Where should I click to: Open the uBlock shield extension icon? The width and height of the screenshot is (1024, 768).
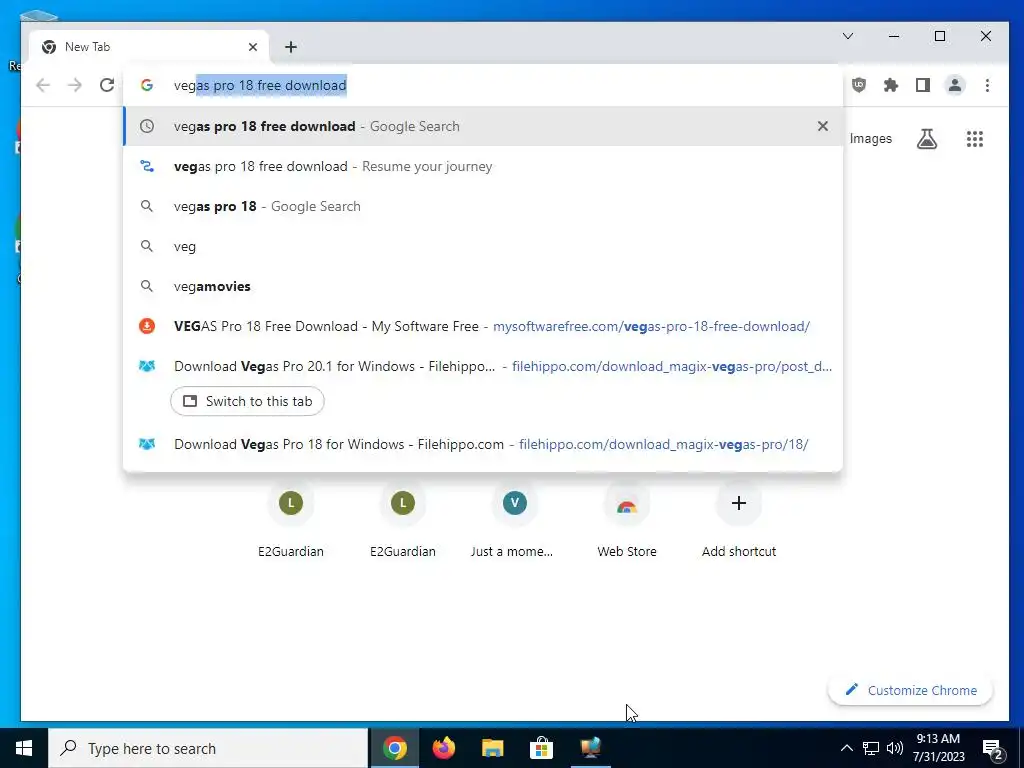(x=859, y=85)
